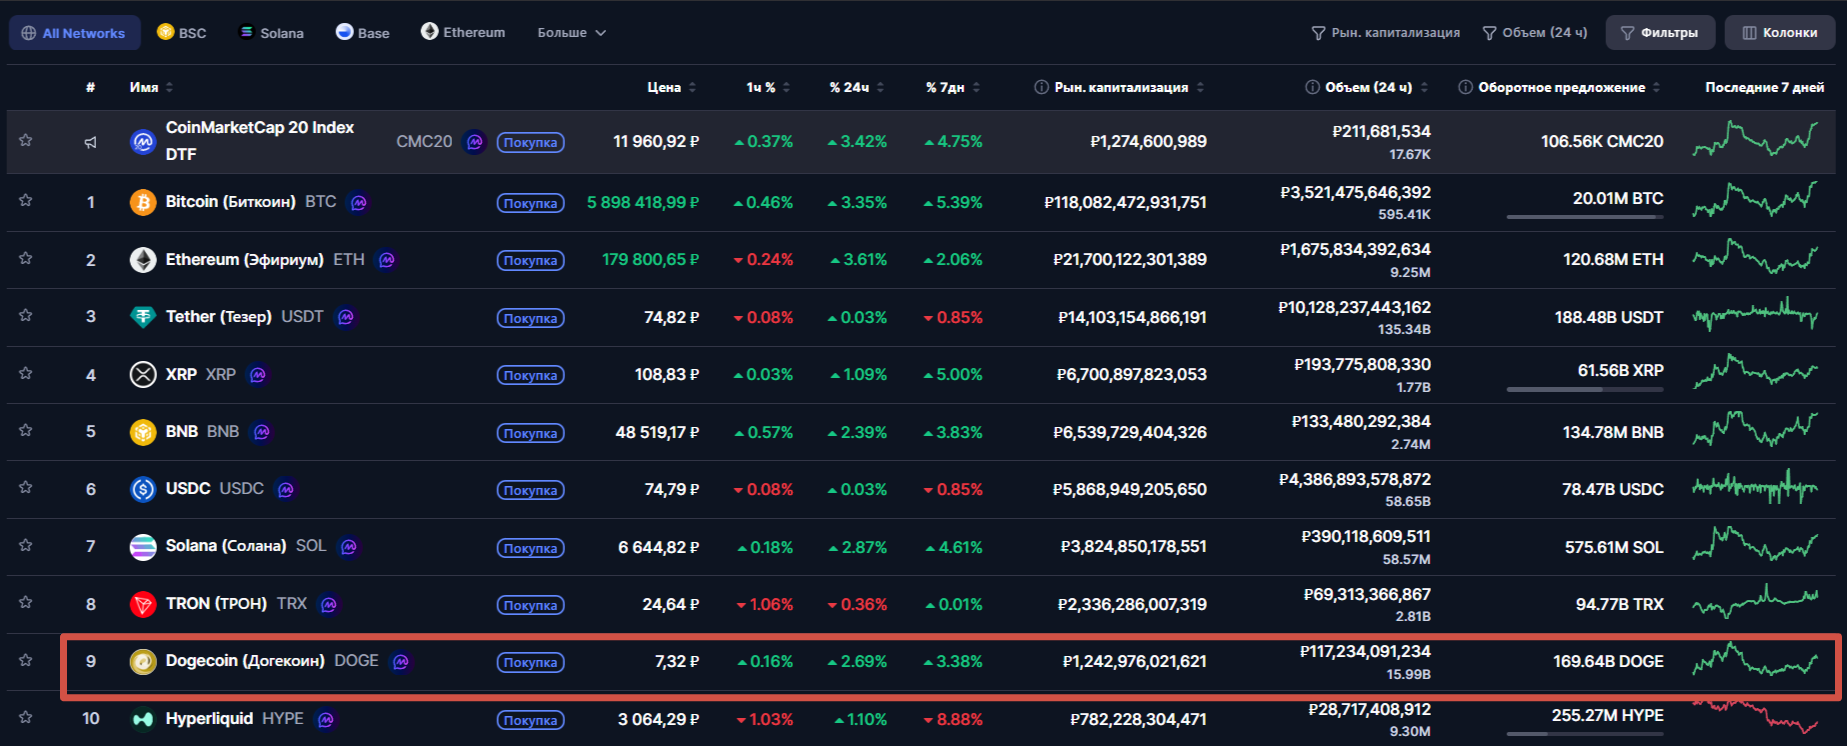The image size is (1847, 746).
Task: Toggle the watchlist star for Solana
Action: click(26, 546)
